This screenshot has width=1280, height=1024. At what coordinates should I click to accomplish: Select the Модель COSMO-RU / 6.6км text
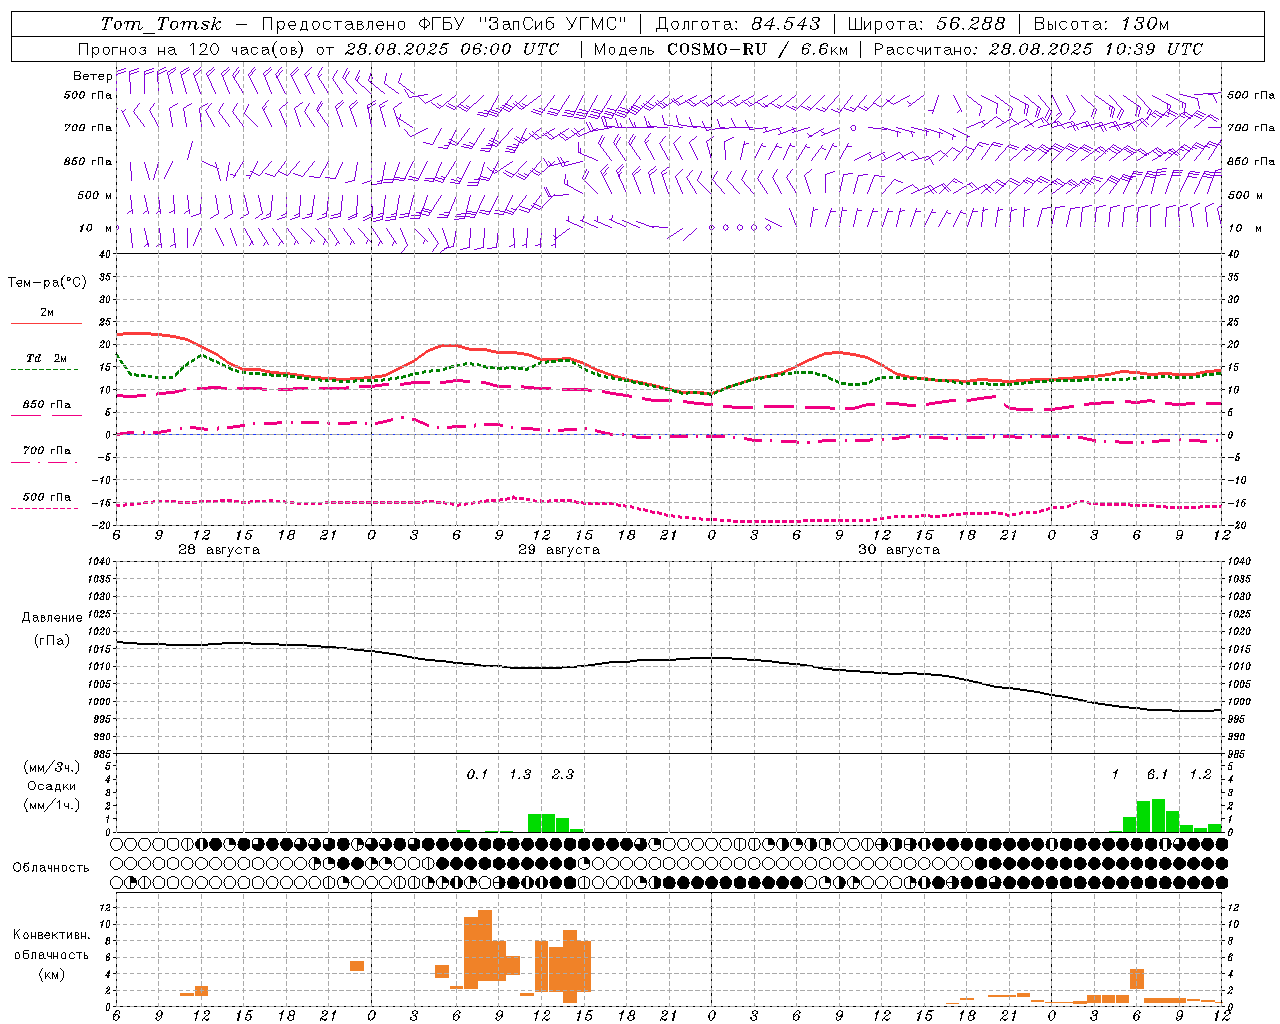coord(721,49)
